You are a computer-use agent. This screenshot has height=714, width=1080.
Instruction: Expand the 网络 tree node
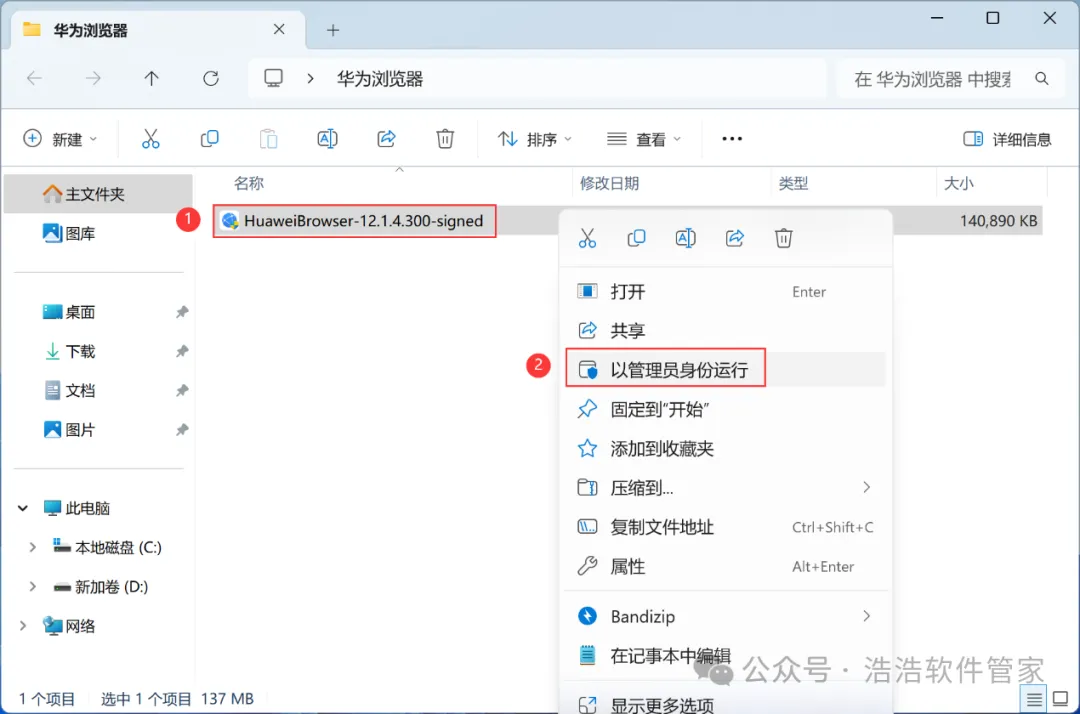[23, 626]
